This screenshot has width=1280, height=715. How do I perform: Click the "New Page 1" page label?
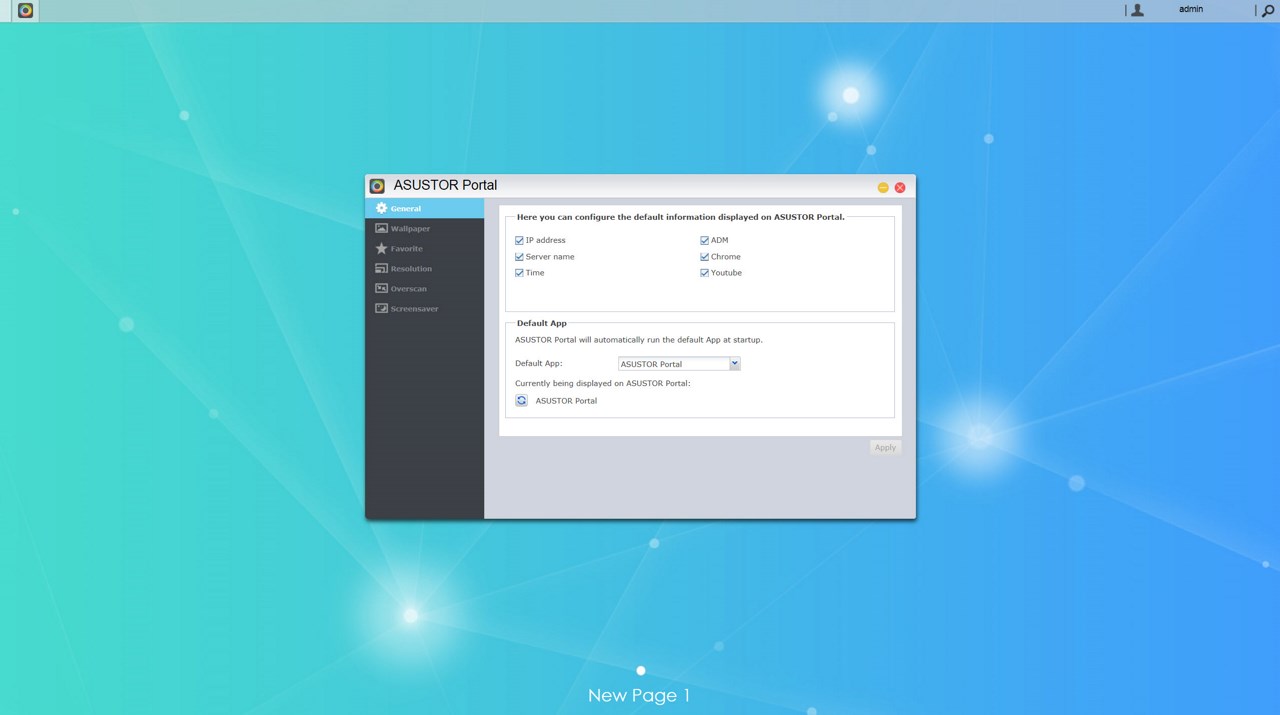point(639,695)
